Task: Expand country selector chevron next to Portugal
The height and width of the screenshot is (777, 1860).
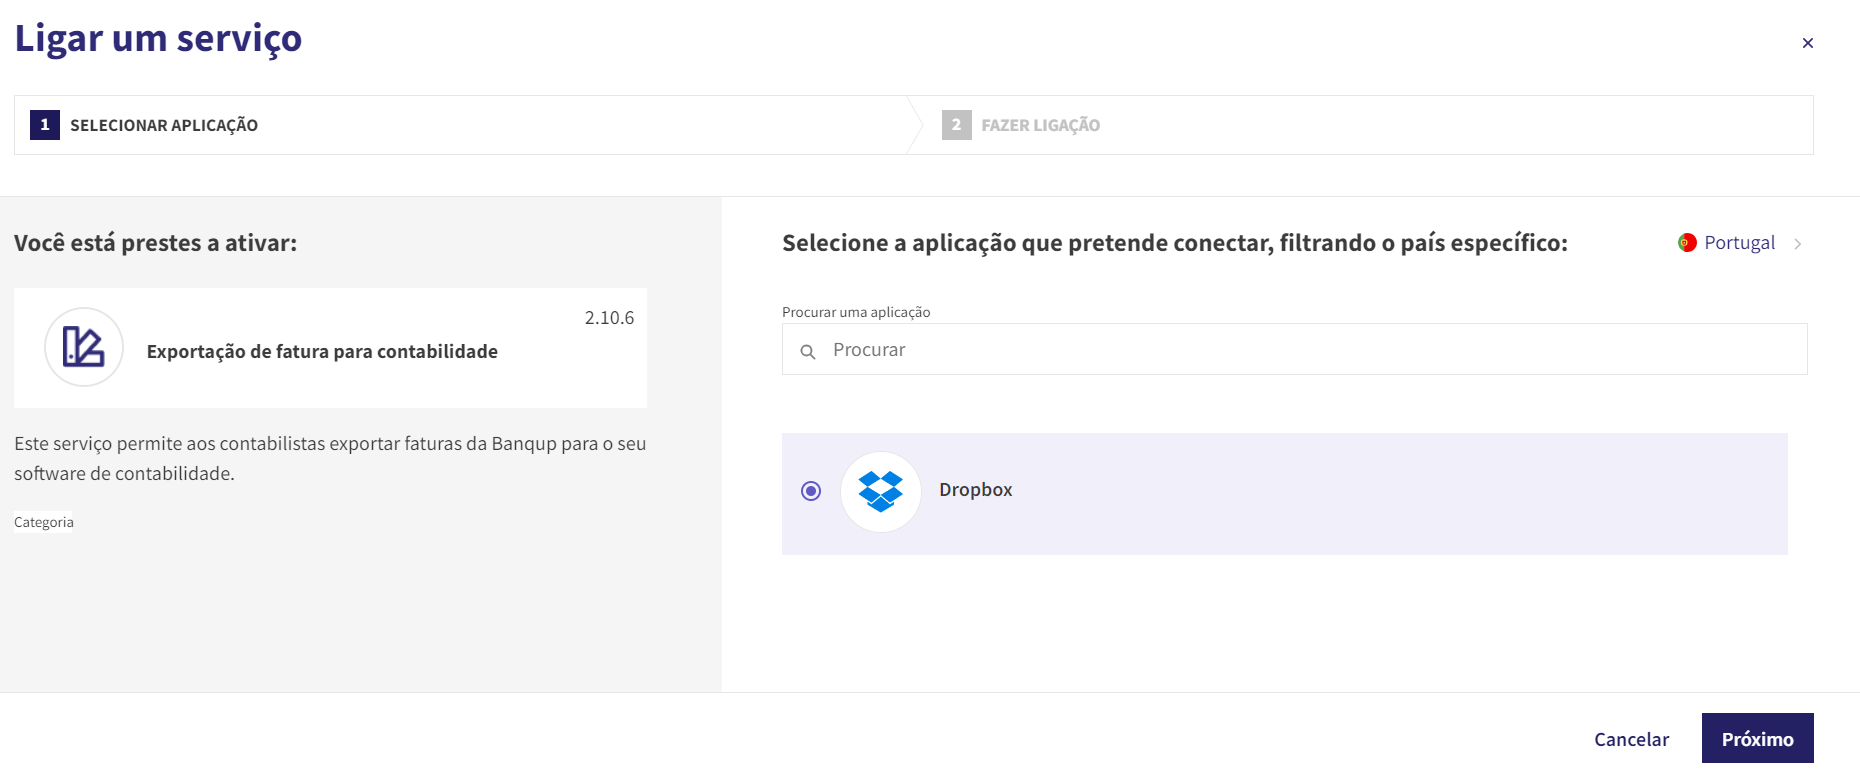Action: pyautogui.click(x=1798, y=244)
